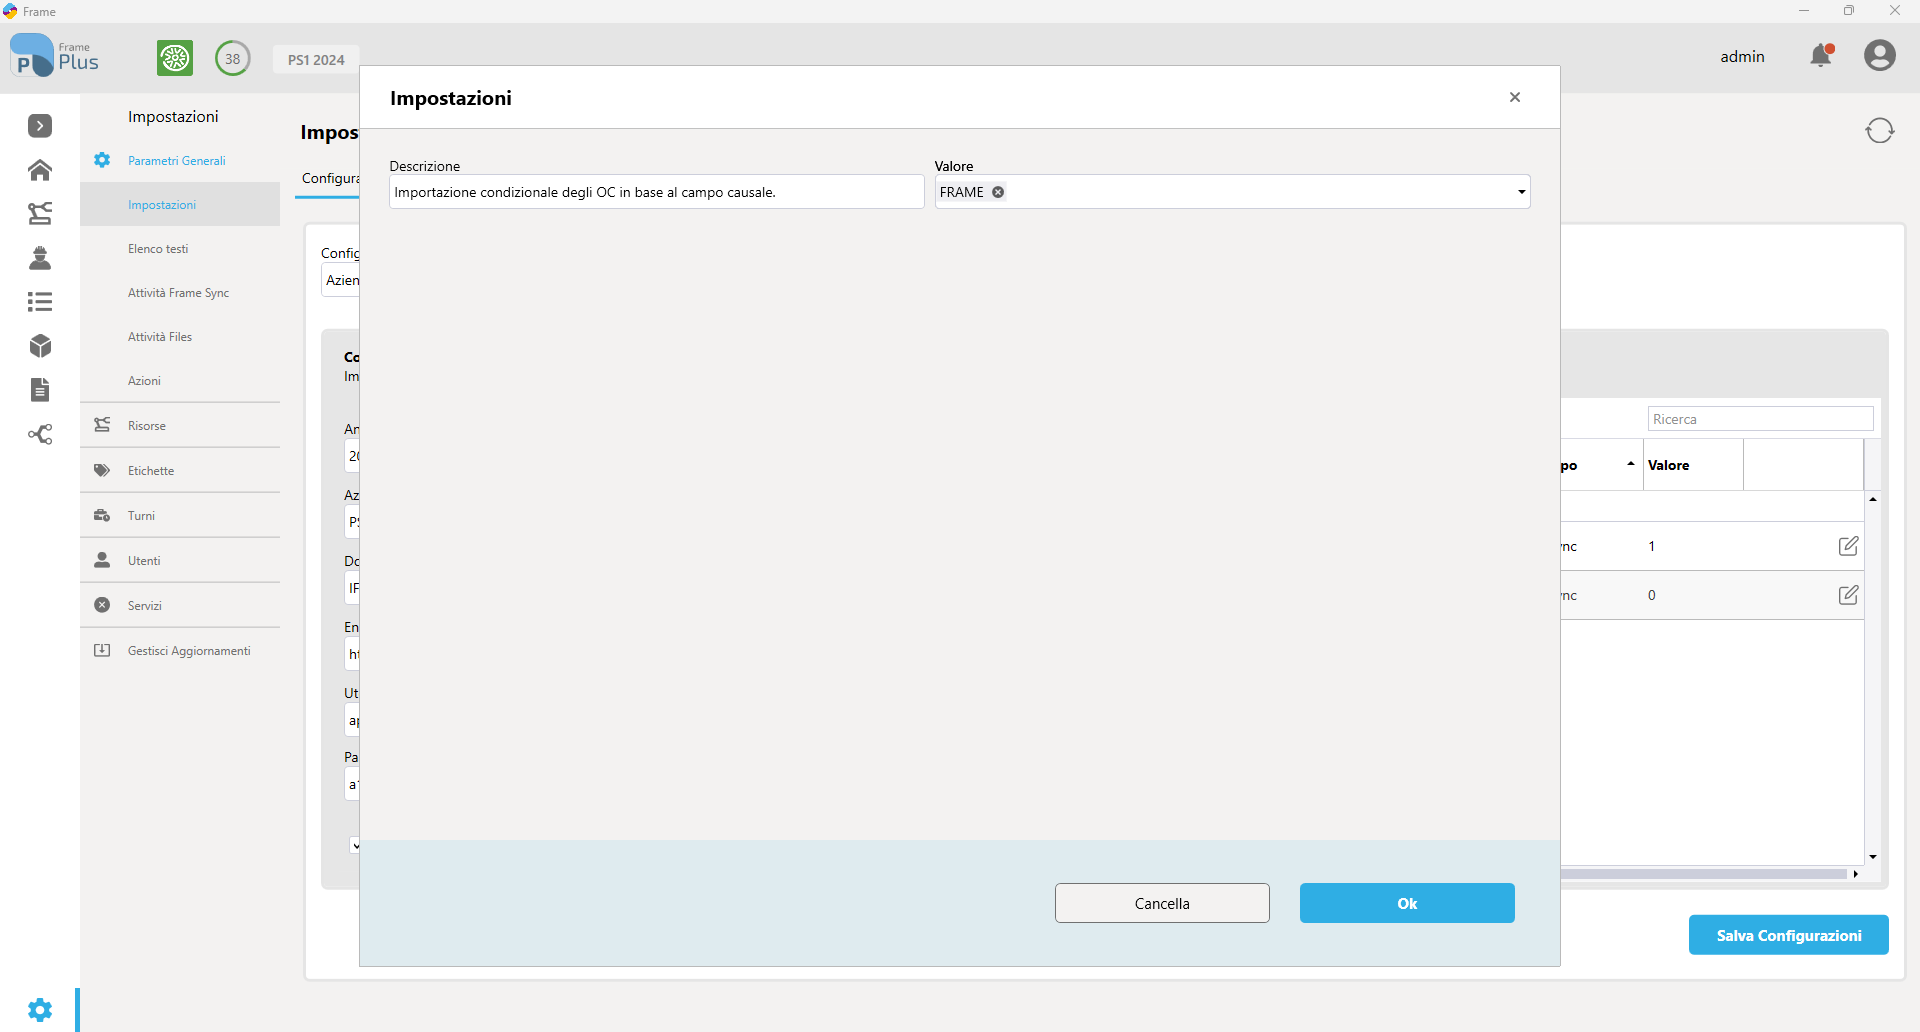Open Elenco testi menu item

click(158, 249)
